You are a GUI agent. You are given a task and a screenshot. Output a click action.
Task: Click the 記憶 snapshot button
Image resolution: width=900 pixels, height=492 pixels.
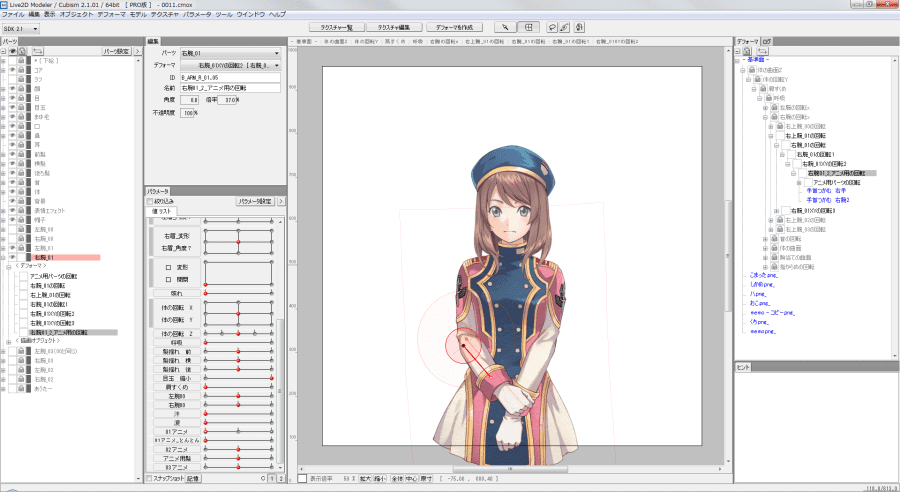193,478
